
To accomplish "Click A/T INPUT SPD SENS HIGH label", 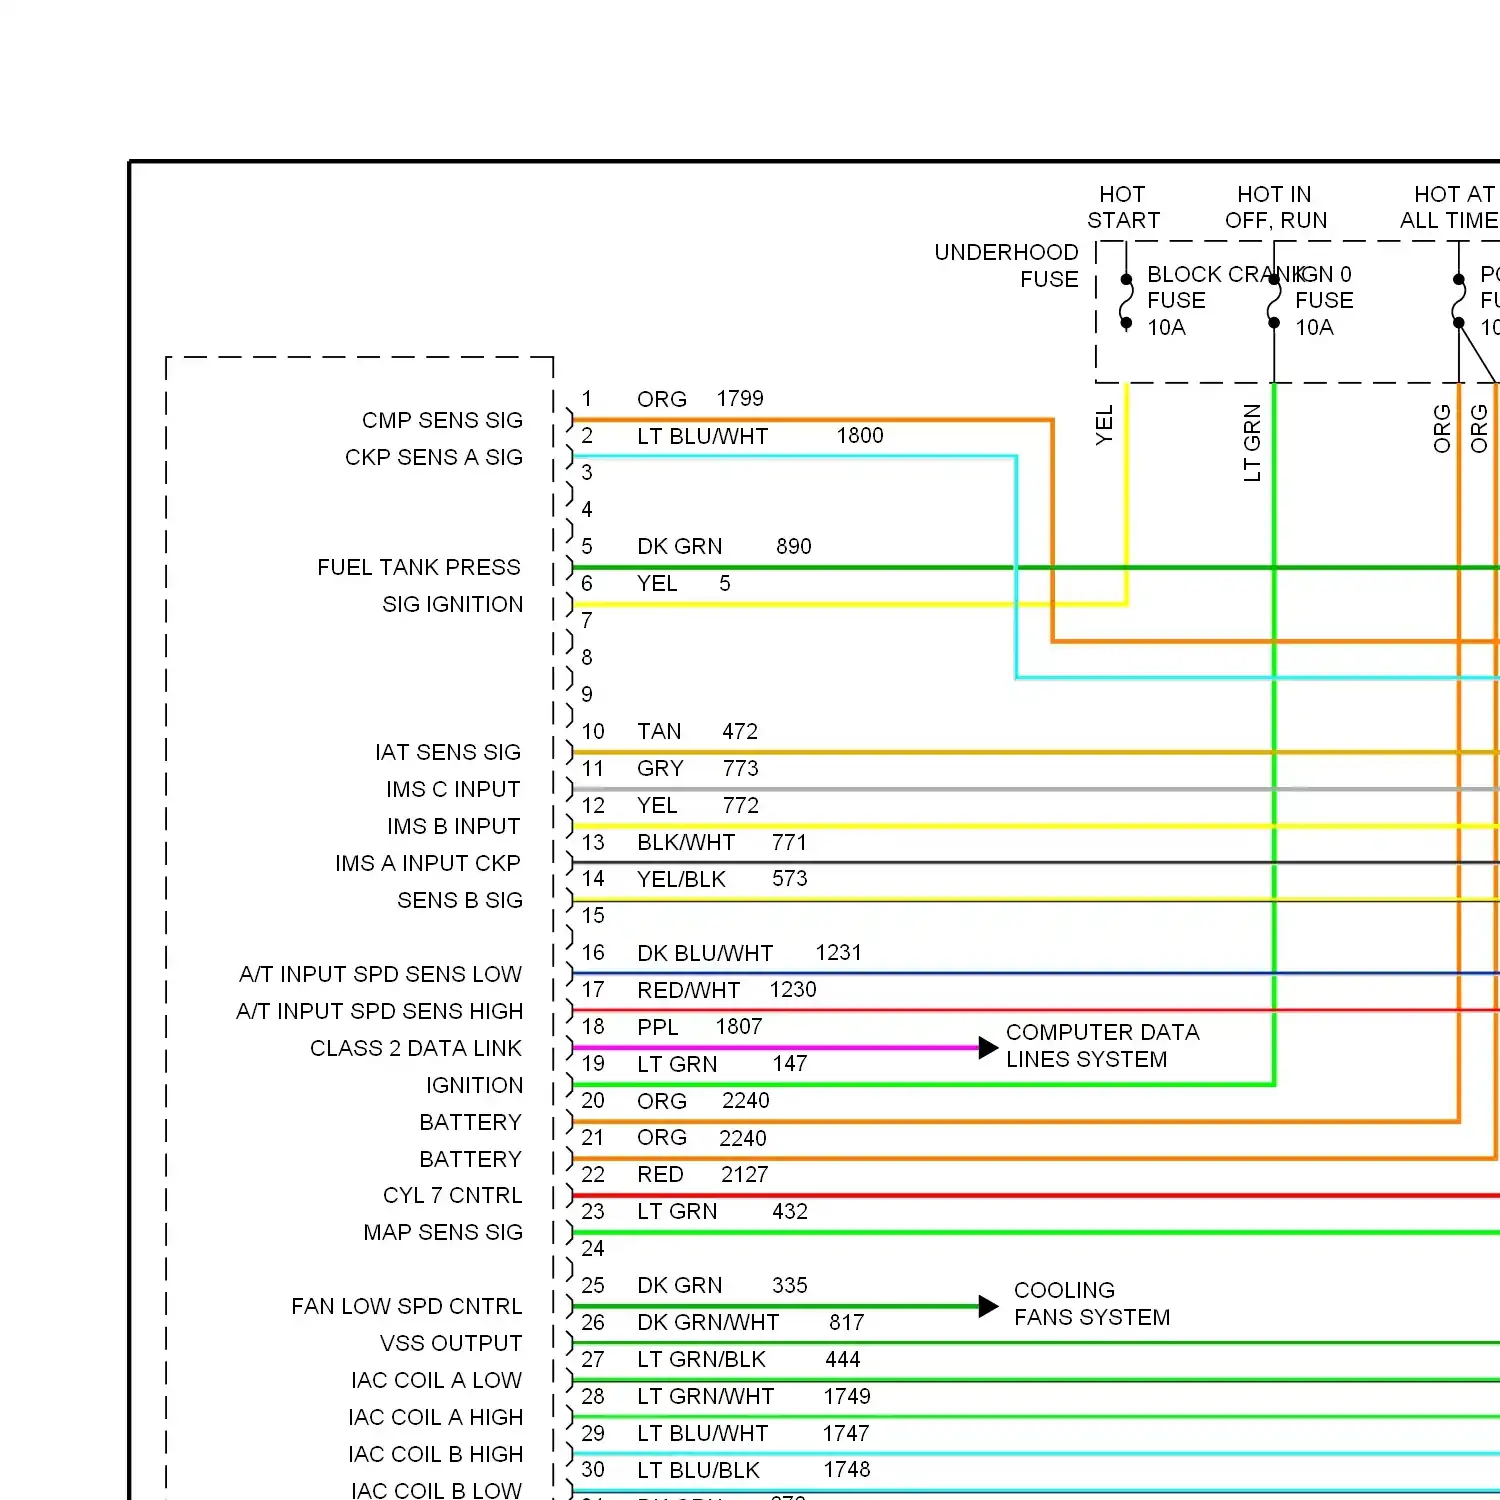I will click(379, 1011).
